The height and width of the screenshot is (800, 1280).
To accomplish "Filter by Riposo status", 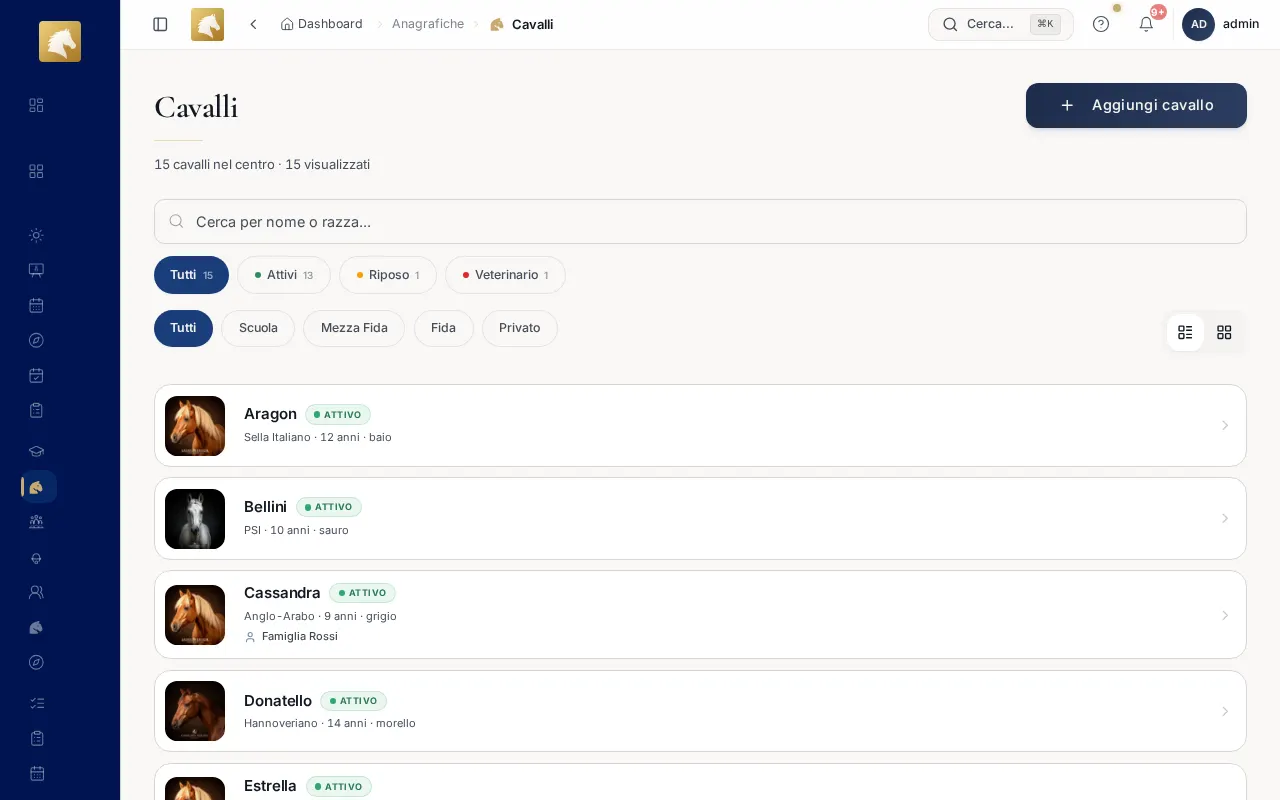I will pyautogui.click(x=388, y=275).
